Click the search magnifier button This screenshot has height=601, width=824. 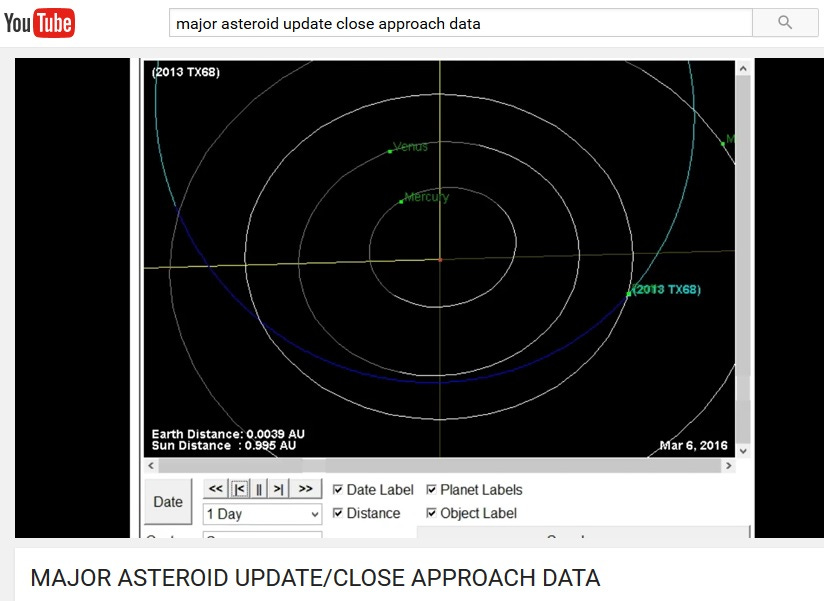point(785,23)
